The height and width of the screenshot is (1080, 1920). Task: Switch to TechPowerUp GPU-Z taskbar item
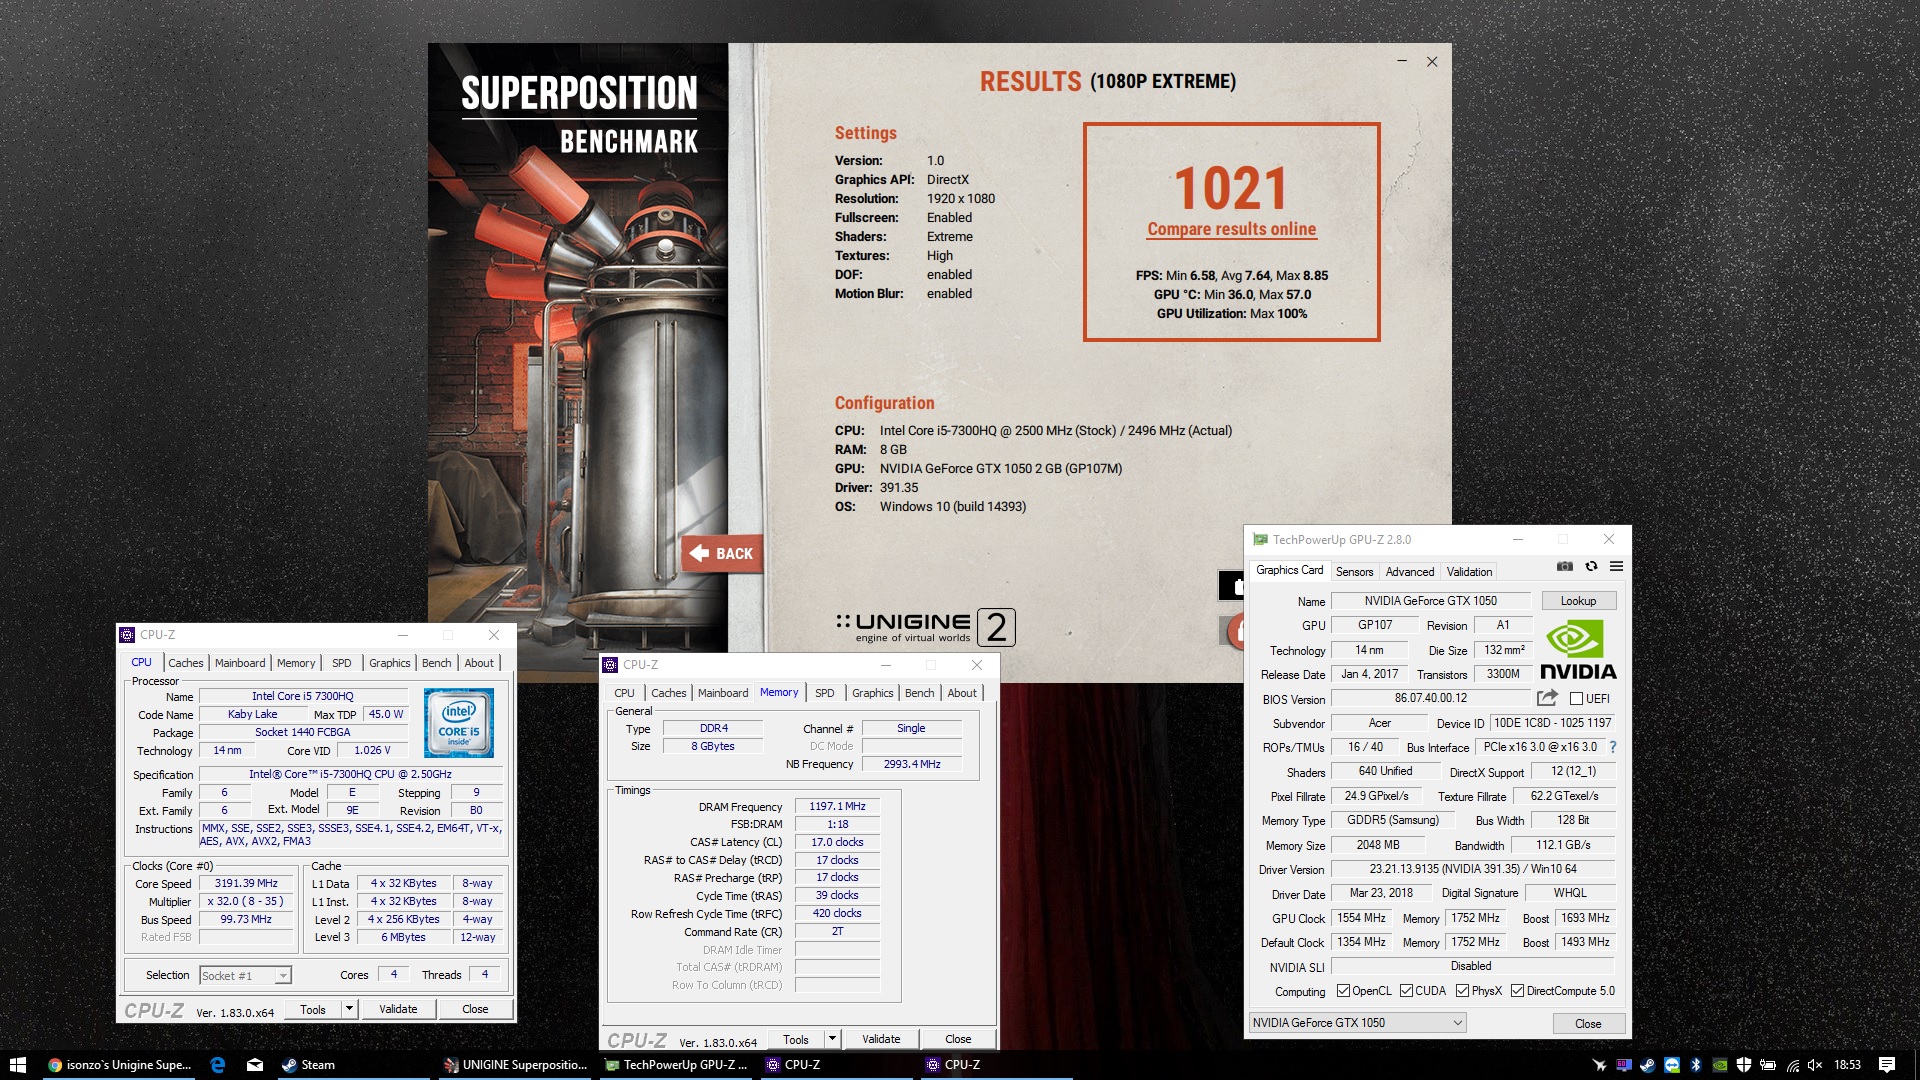(677, 1065)
